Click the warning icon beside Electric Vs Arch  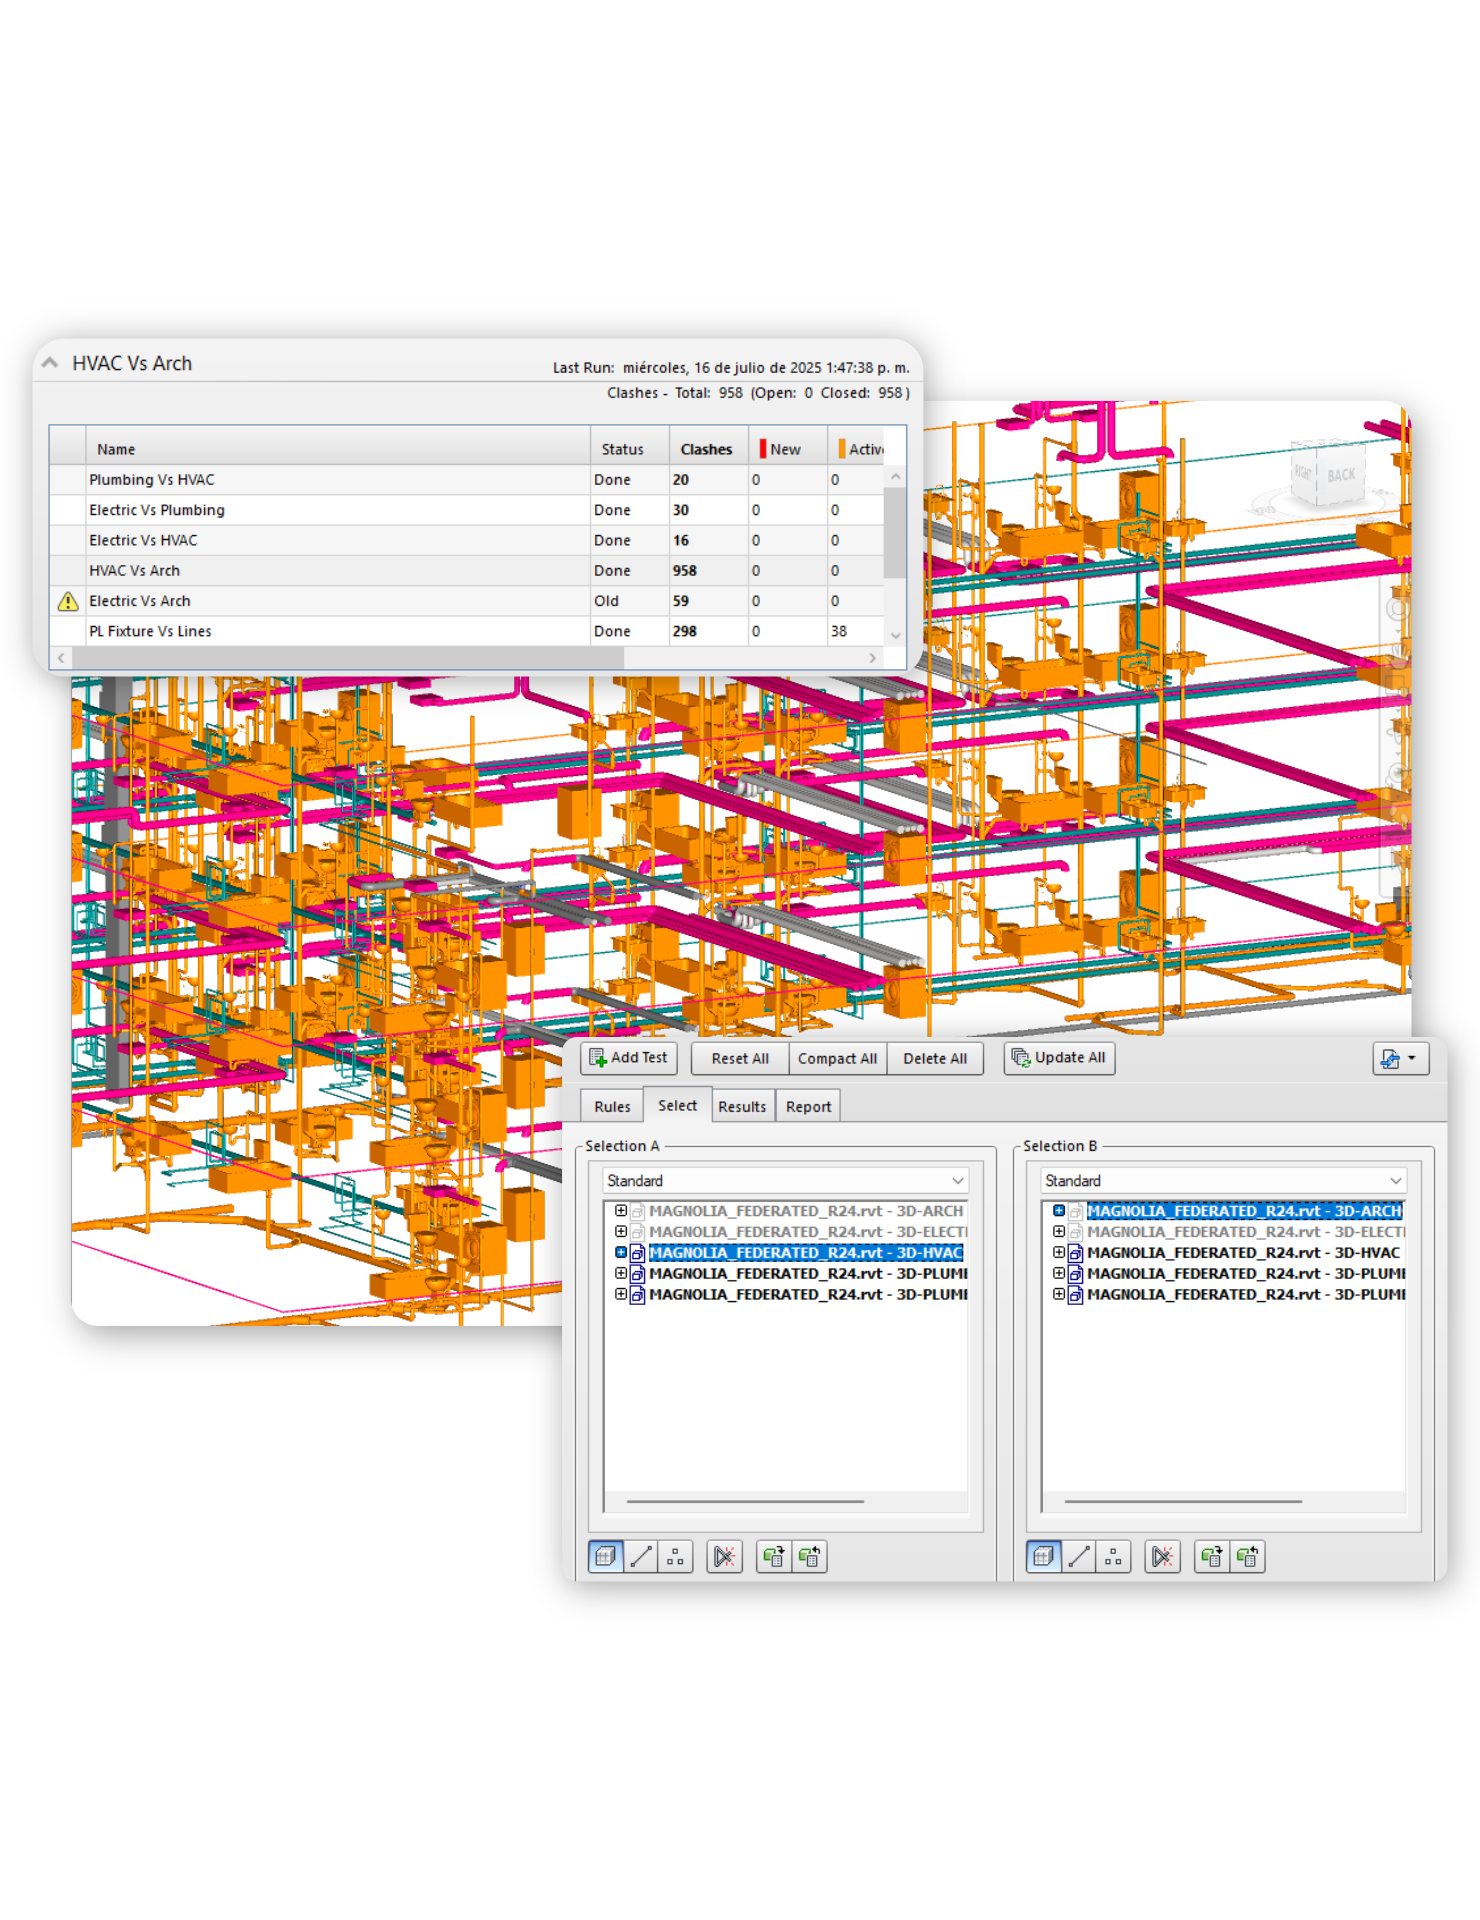[x=68, y=601]
